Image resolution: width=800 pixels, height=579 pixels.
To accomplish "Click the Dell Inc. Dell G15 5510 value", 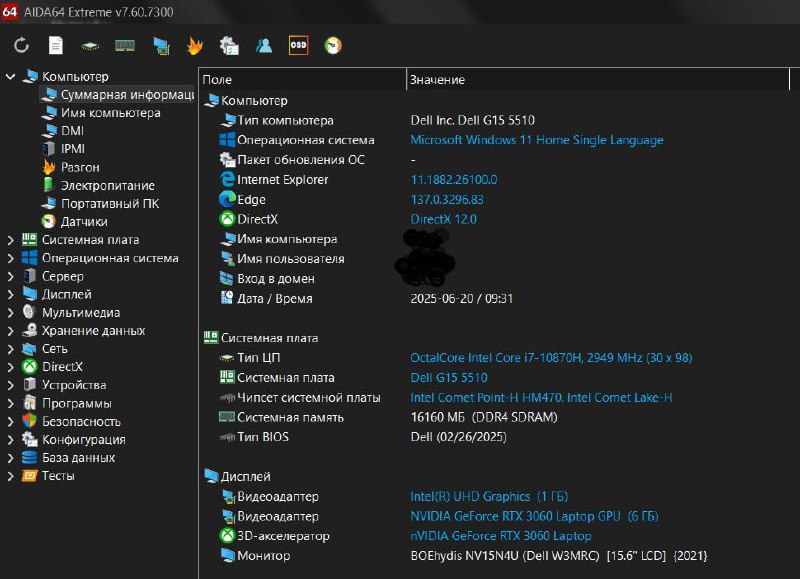I will pos(473,120).
